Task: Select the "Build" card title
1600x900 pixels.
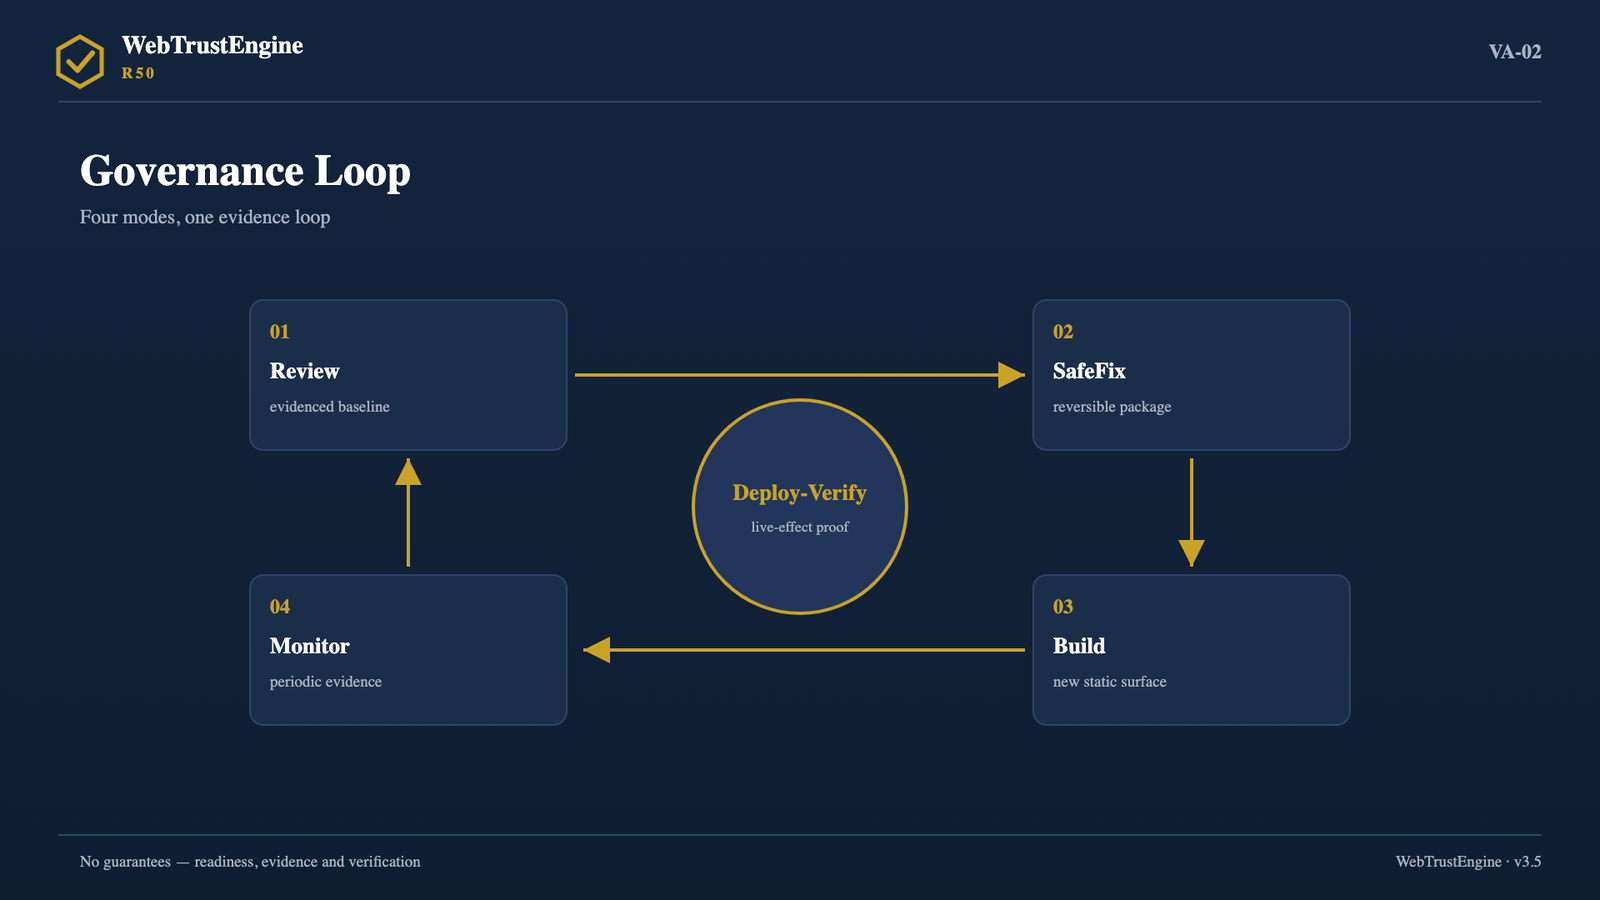Action: (x=1079, y=646)
